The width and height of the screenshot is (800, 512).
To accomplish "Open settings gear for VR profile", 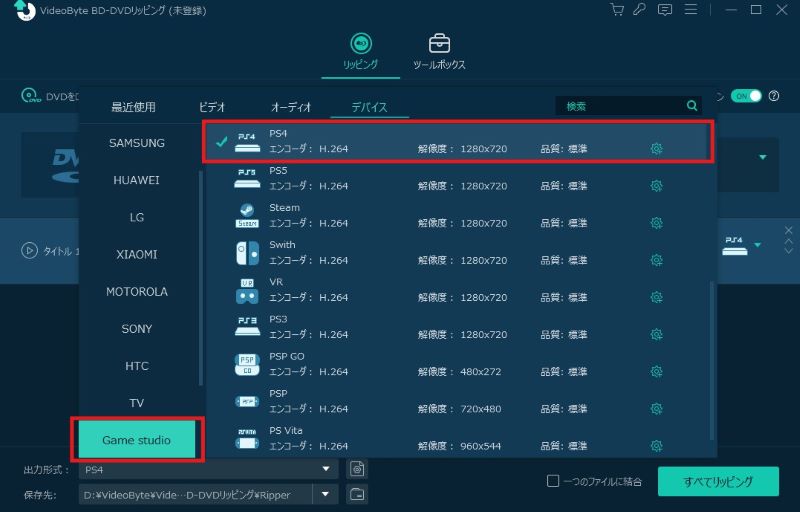I will click(657, 297).
